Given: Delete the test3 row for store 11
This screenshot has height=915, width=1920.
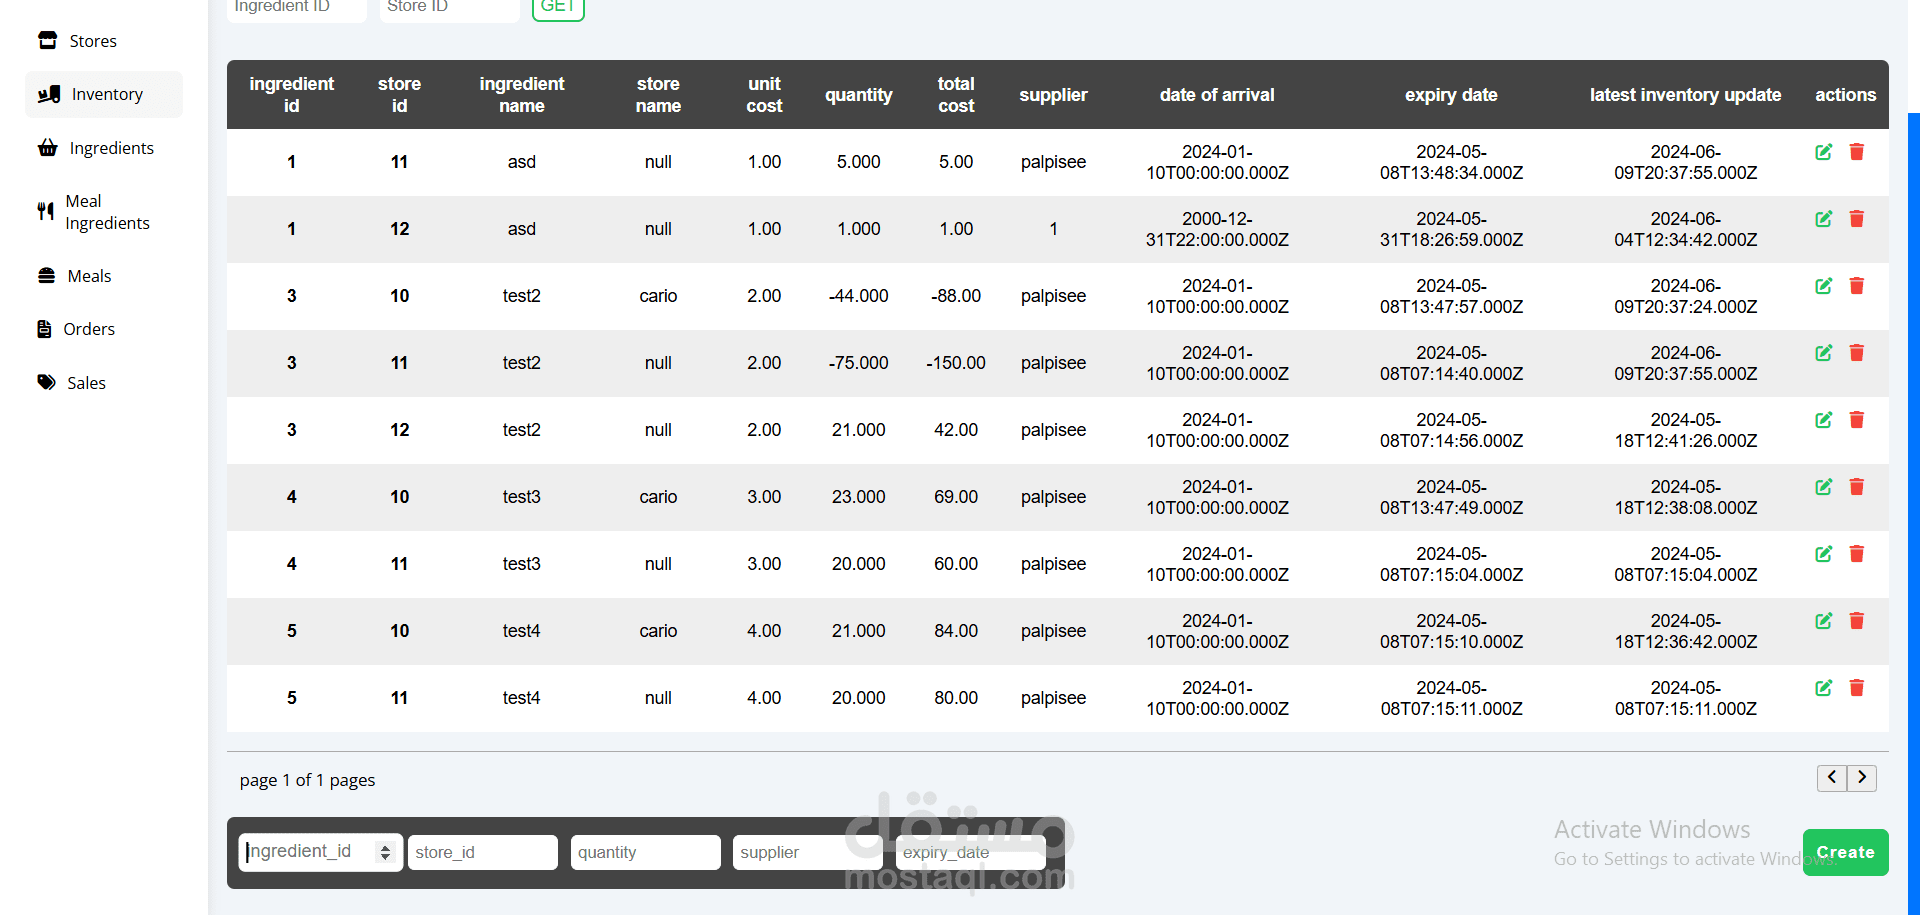Looking at the screenshot, I should click(x=1857, y=554).
